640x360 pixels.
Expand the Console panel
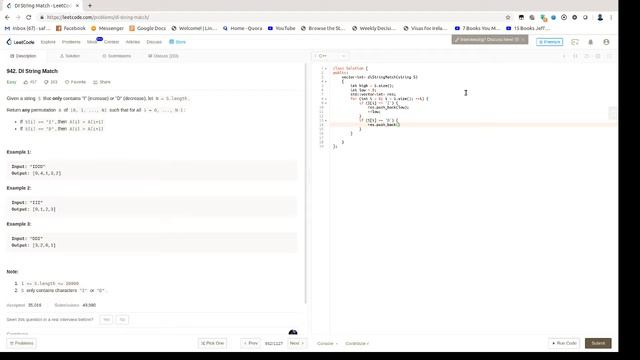[327, 343]
